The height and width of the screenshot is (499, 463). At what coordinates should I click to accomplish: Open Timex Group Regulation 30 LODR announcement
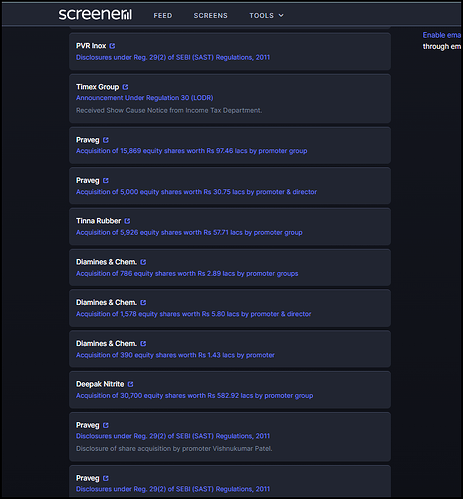(x=145, y=98)
